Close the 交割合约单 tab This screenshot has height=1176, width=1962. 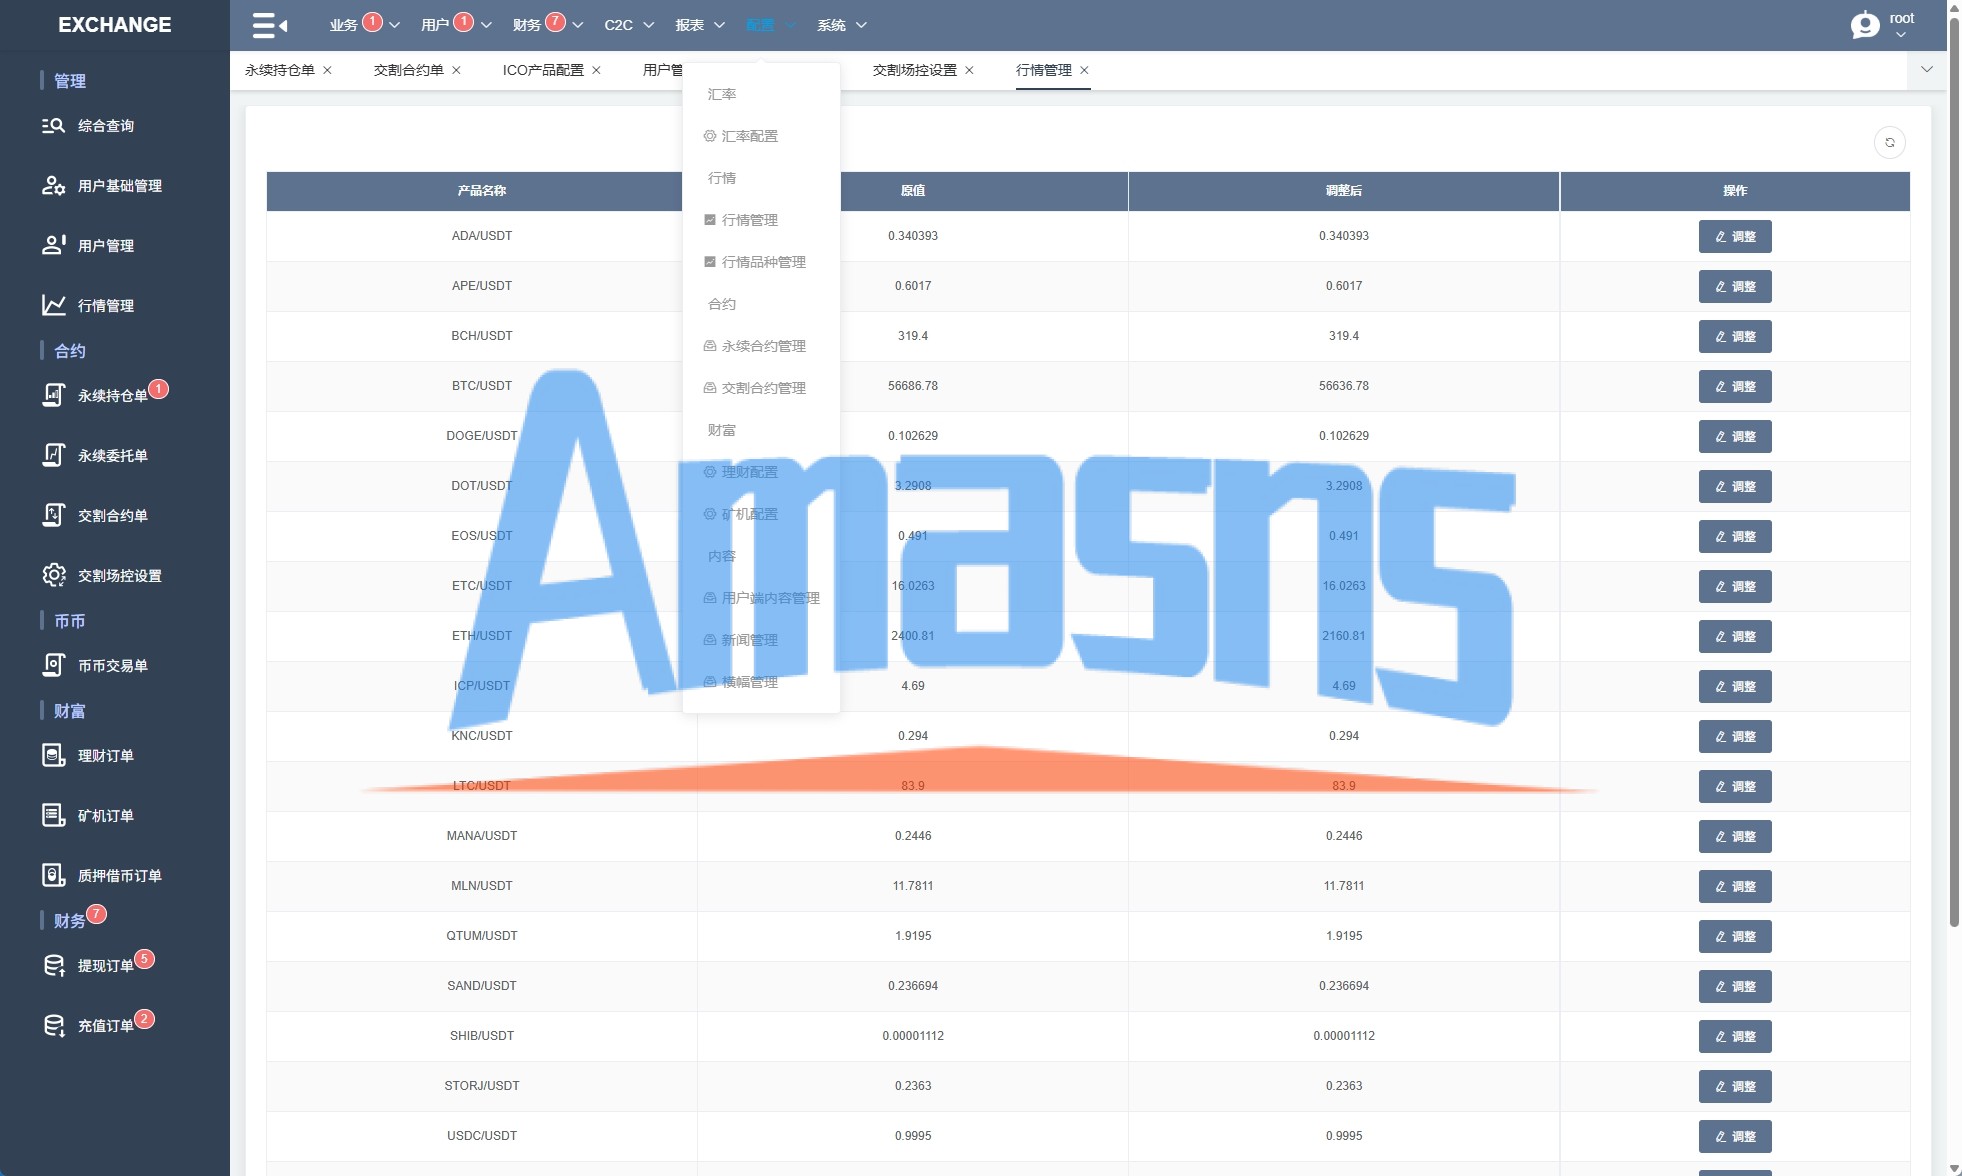coord(456,70)
